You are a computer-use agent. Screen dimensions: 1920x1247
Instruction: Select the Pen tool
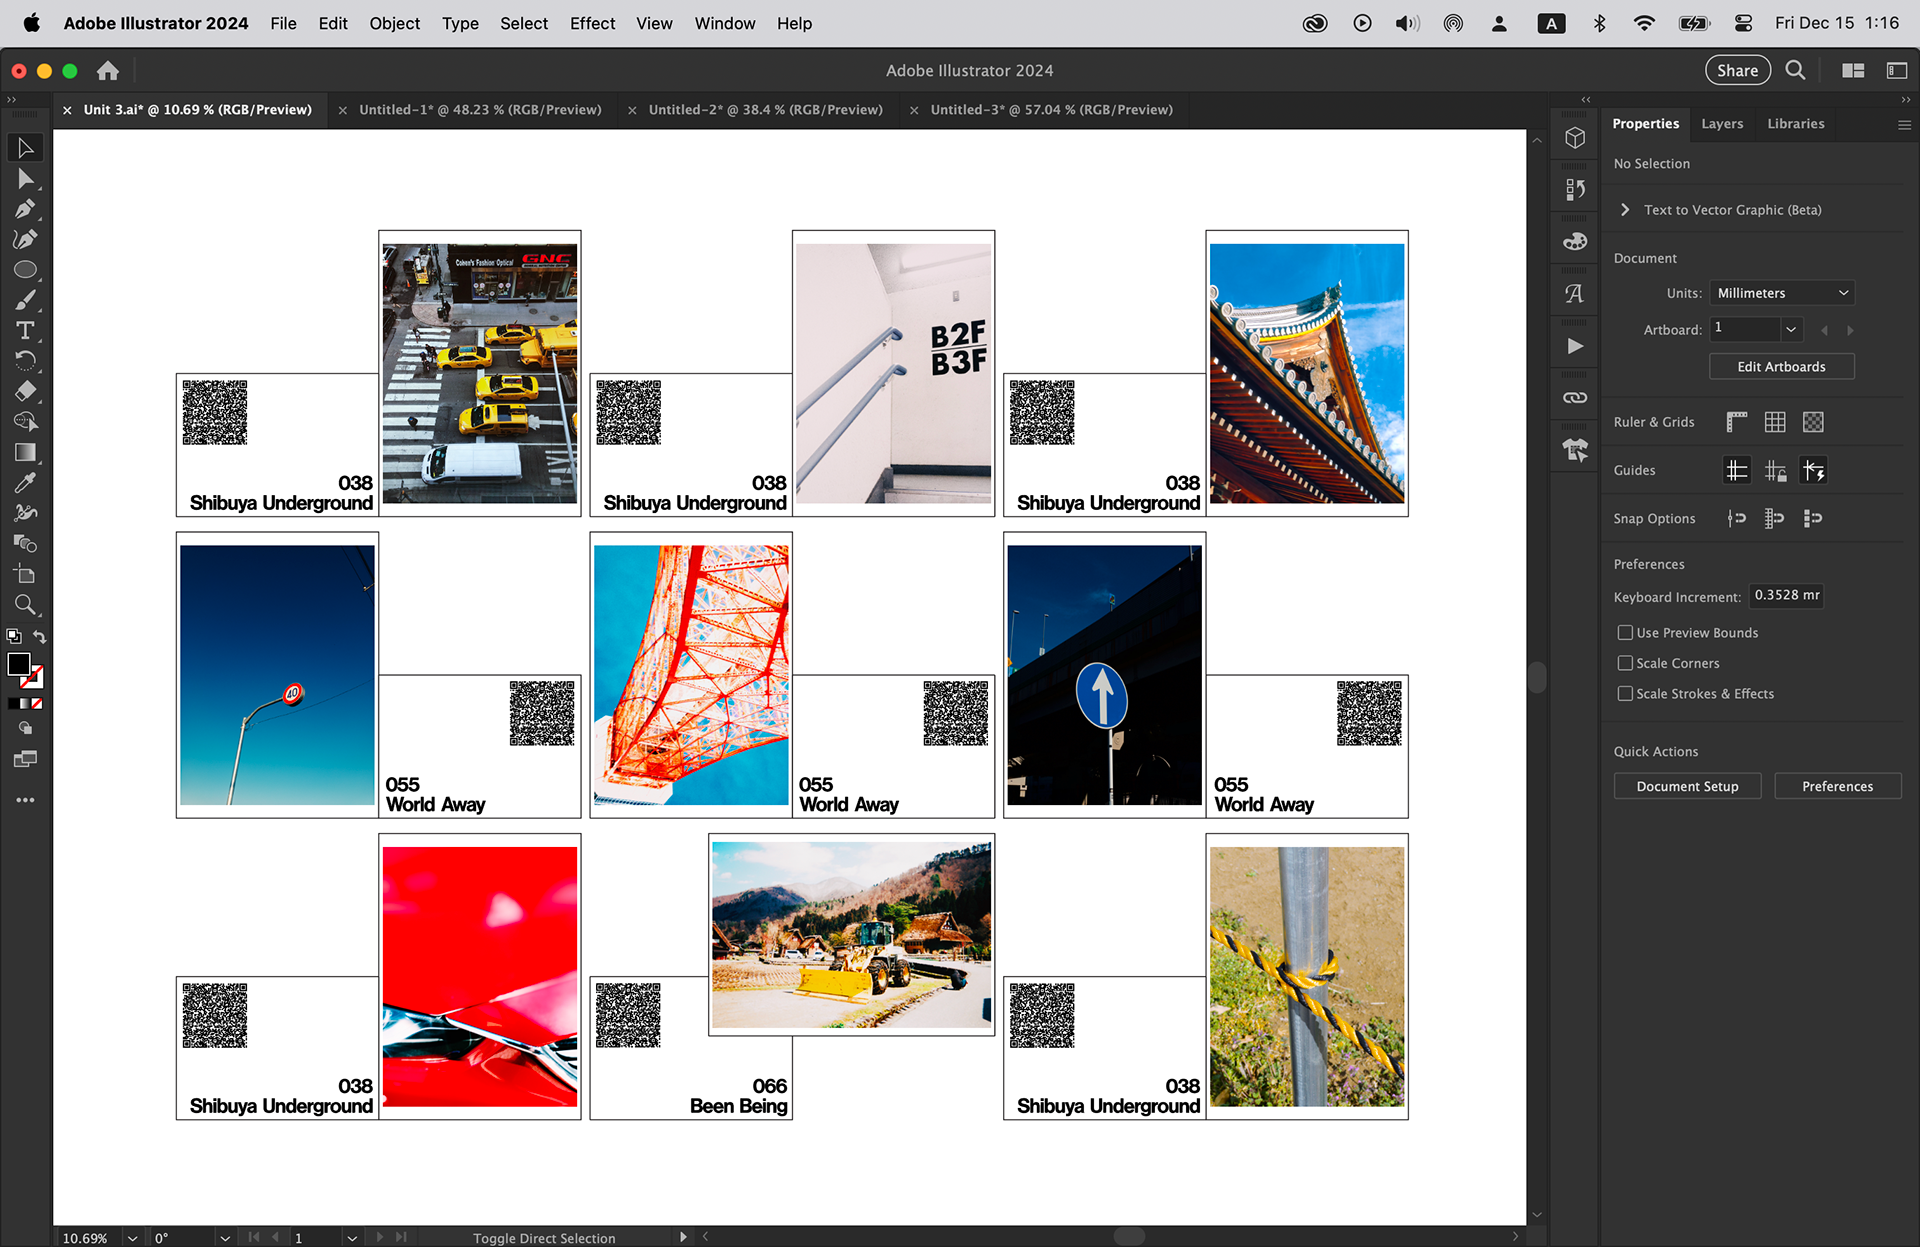(x=25, y=209)
